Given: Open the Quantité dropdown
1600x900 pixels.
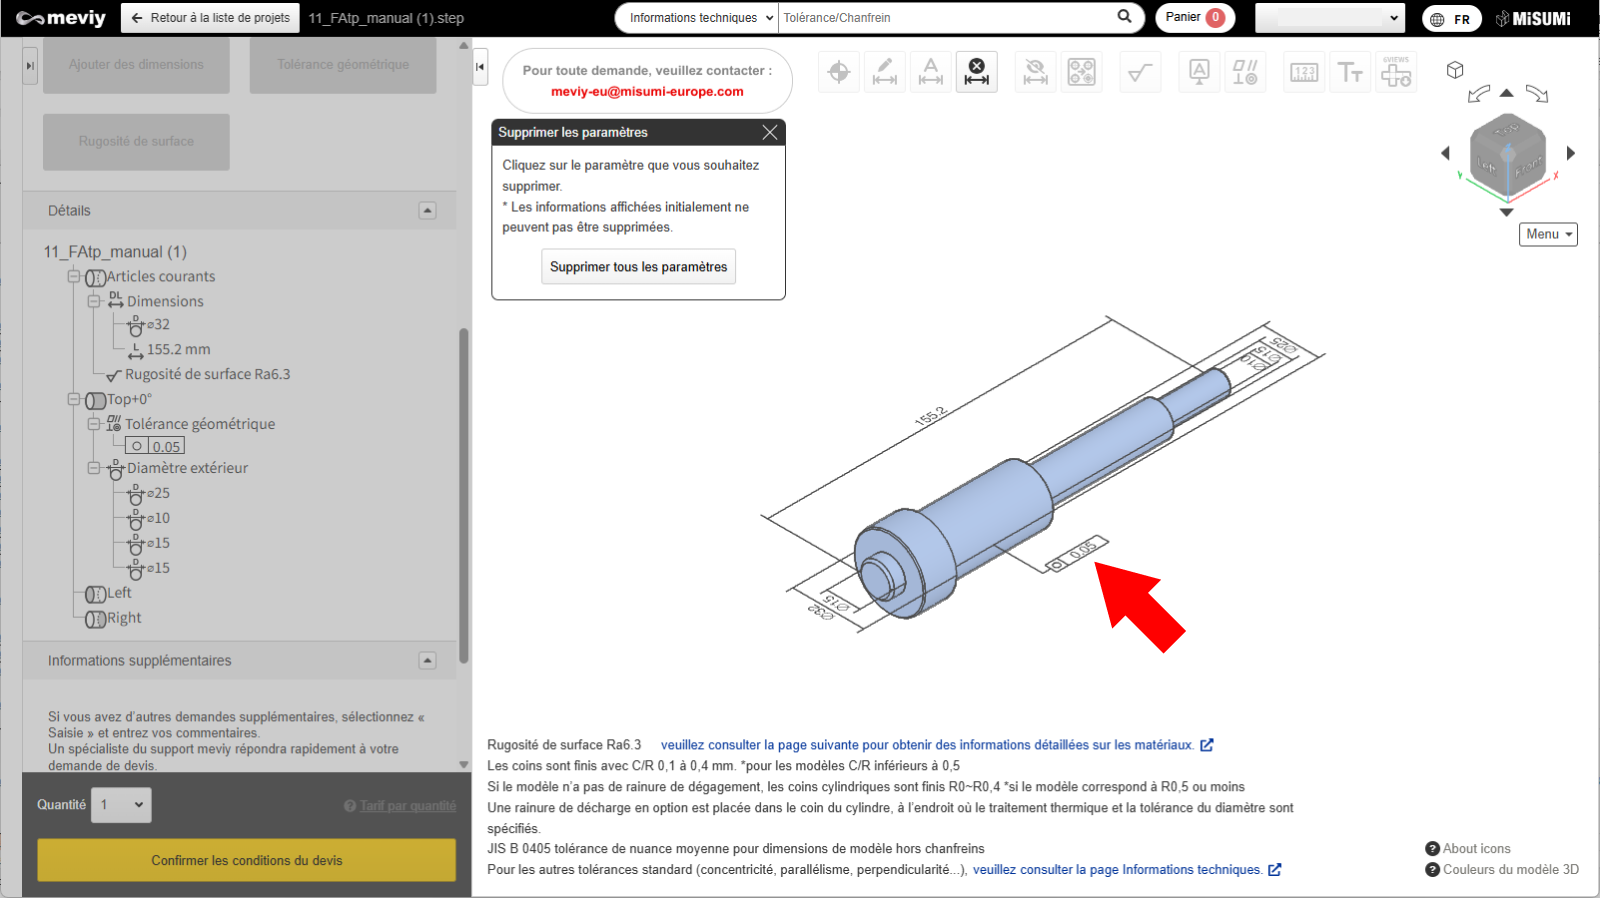Looking at the screenshot, I should (121, 805).
